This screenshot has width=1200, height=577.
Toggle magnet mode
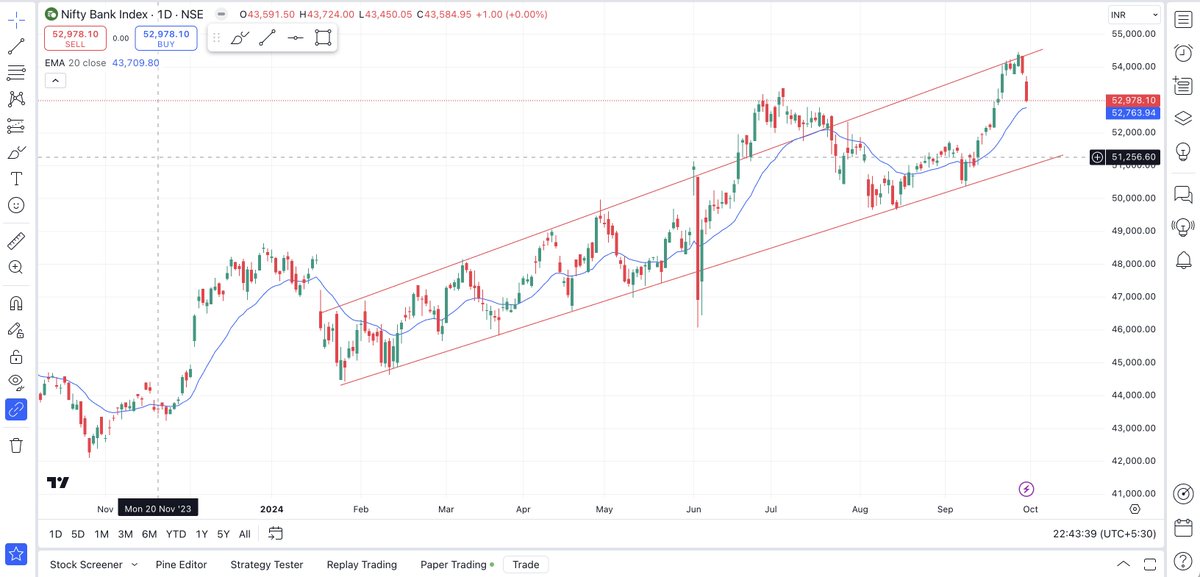16,303
